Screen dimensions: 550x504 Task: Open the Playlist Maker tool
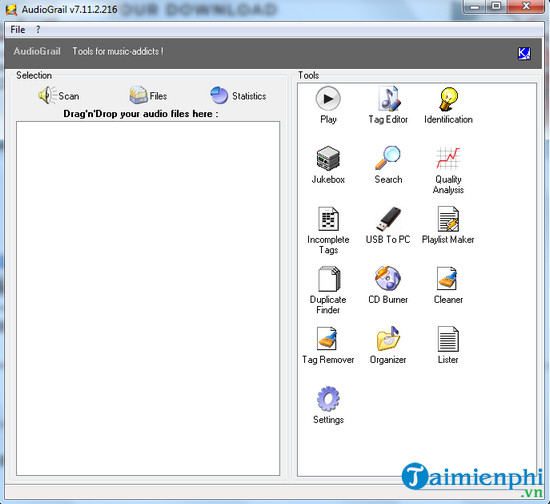tap(448, 225)
